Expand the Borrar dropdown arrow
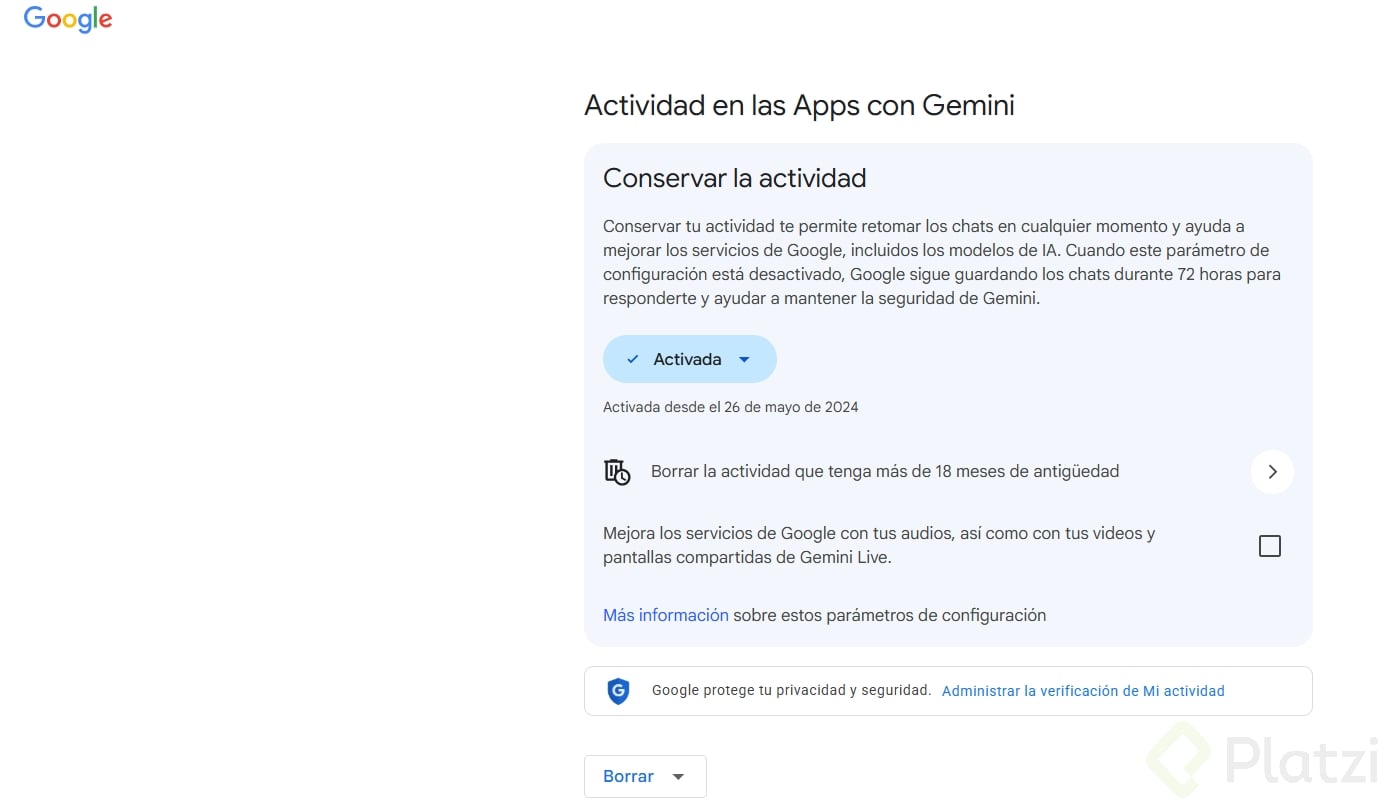The image size is (1392, 807). (x=679, y=777)
